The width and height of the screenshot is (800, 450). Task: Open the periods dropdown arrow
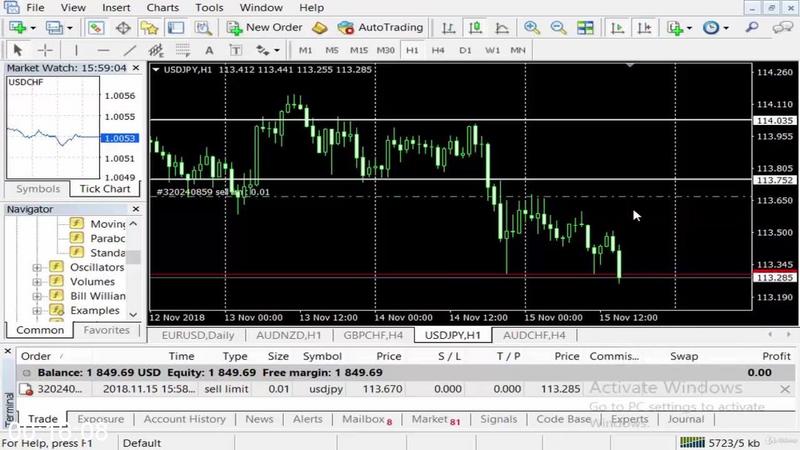click(x=726, y=28)
